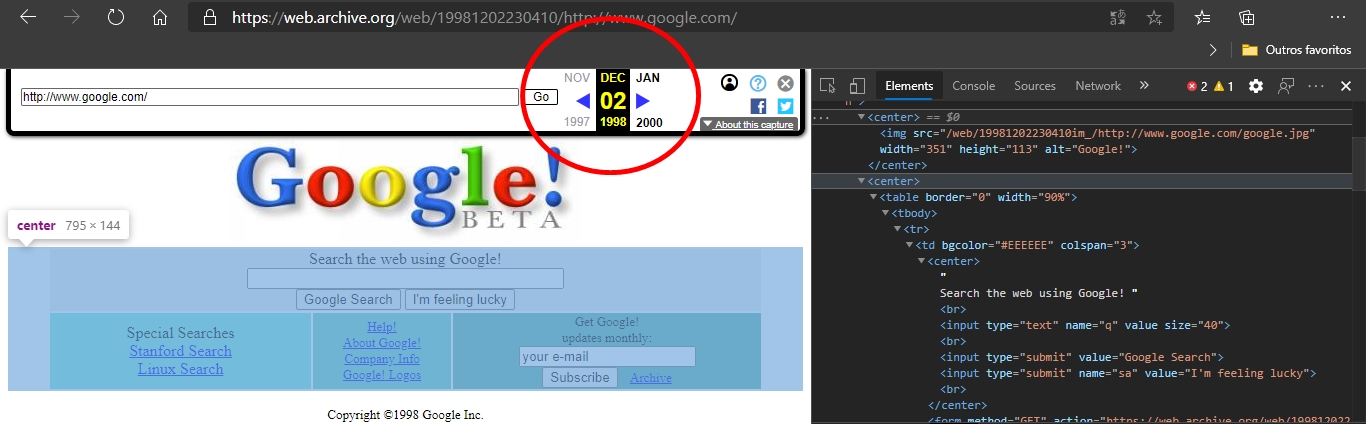Screen dimensions: 1366x424
Task: Toggle device emulation in DevTools
Action: (857, 86)
